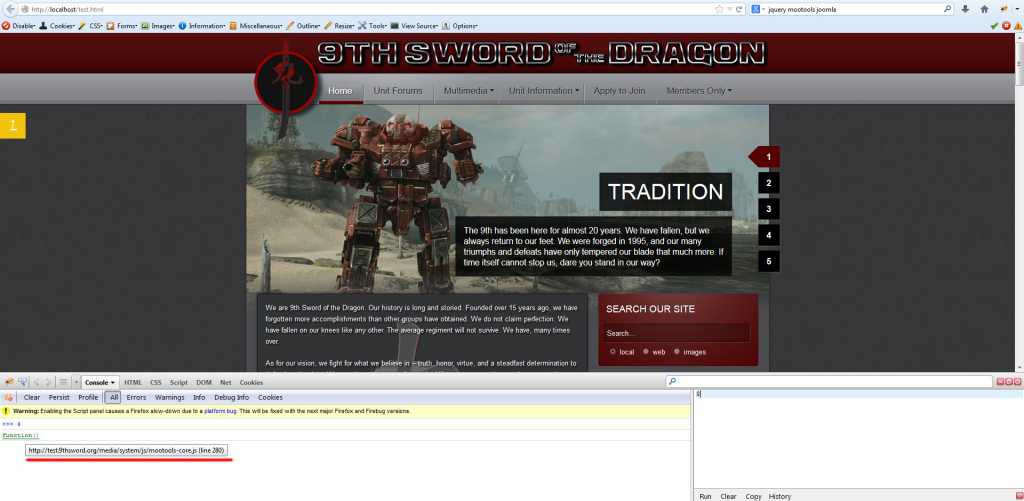Screen dimensions: 1024x501
Task: Switch to the Firebug DOM tab
Action: pyautogui.click(x=203, y=382)
